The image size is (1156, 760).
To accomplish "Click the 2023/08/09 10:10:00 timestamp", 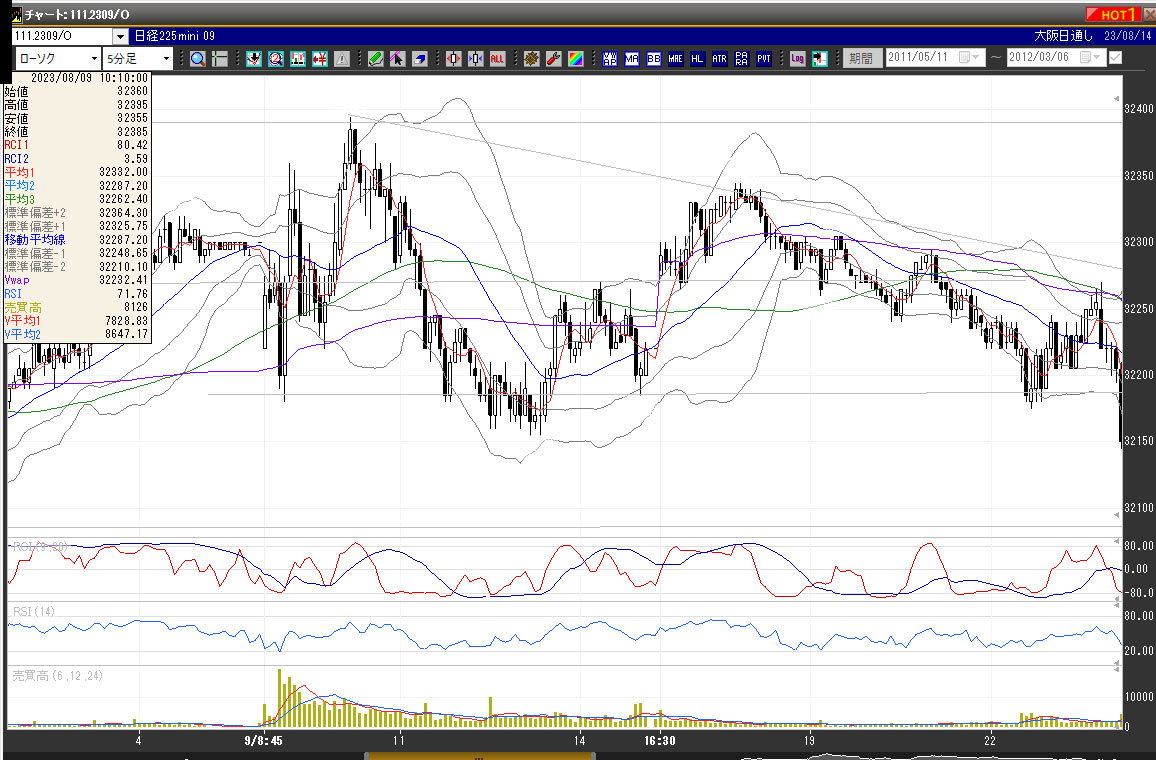I will [89, 77].
